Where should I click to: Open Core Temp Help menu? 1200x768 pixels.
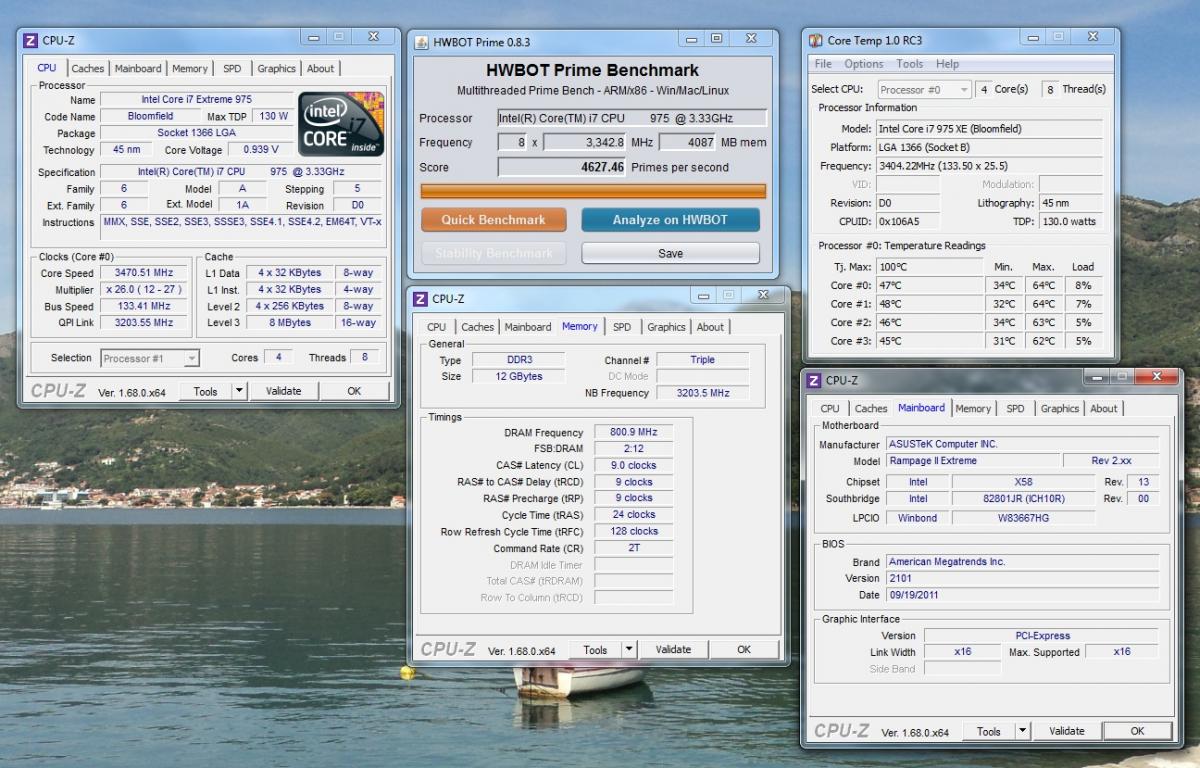(x=947, y=64)
